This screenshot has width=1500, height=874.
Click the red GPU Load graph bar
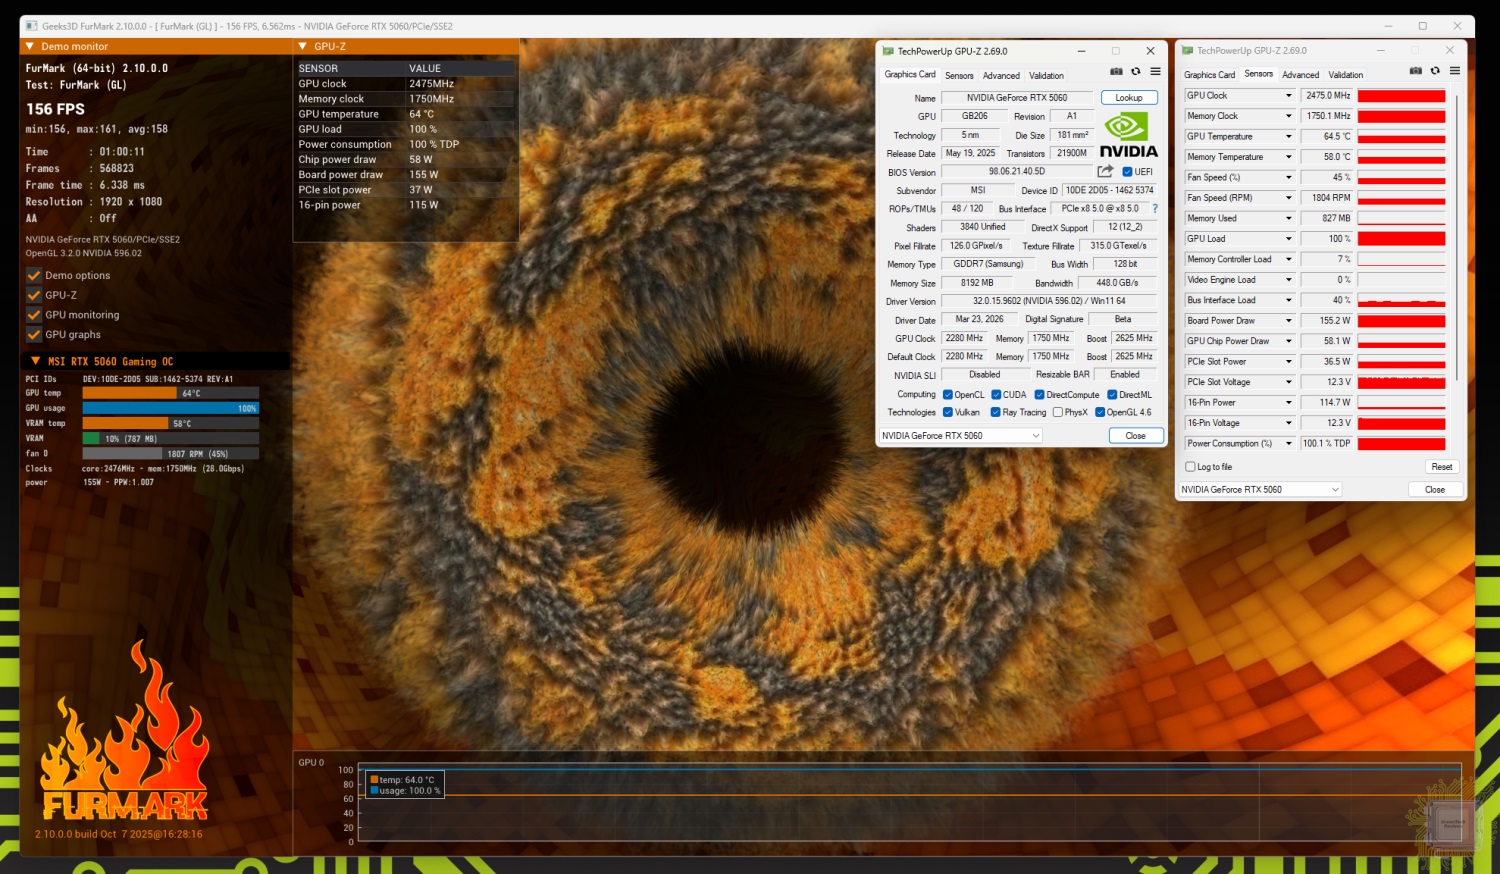click(1401, 239)
